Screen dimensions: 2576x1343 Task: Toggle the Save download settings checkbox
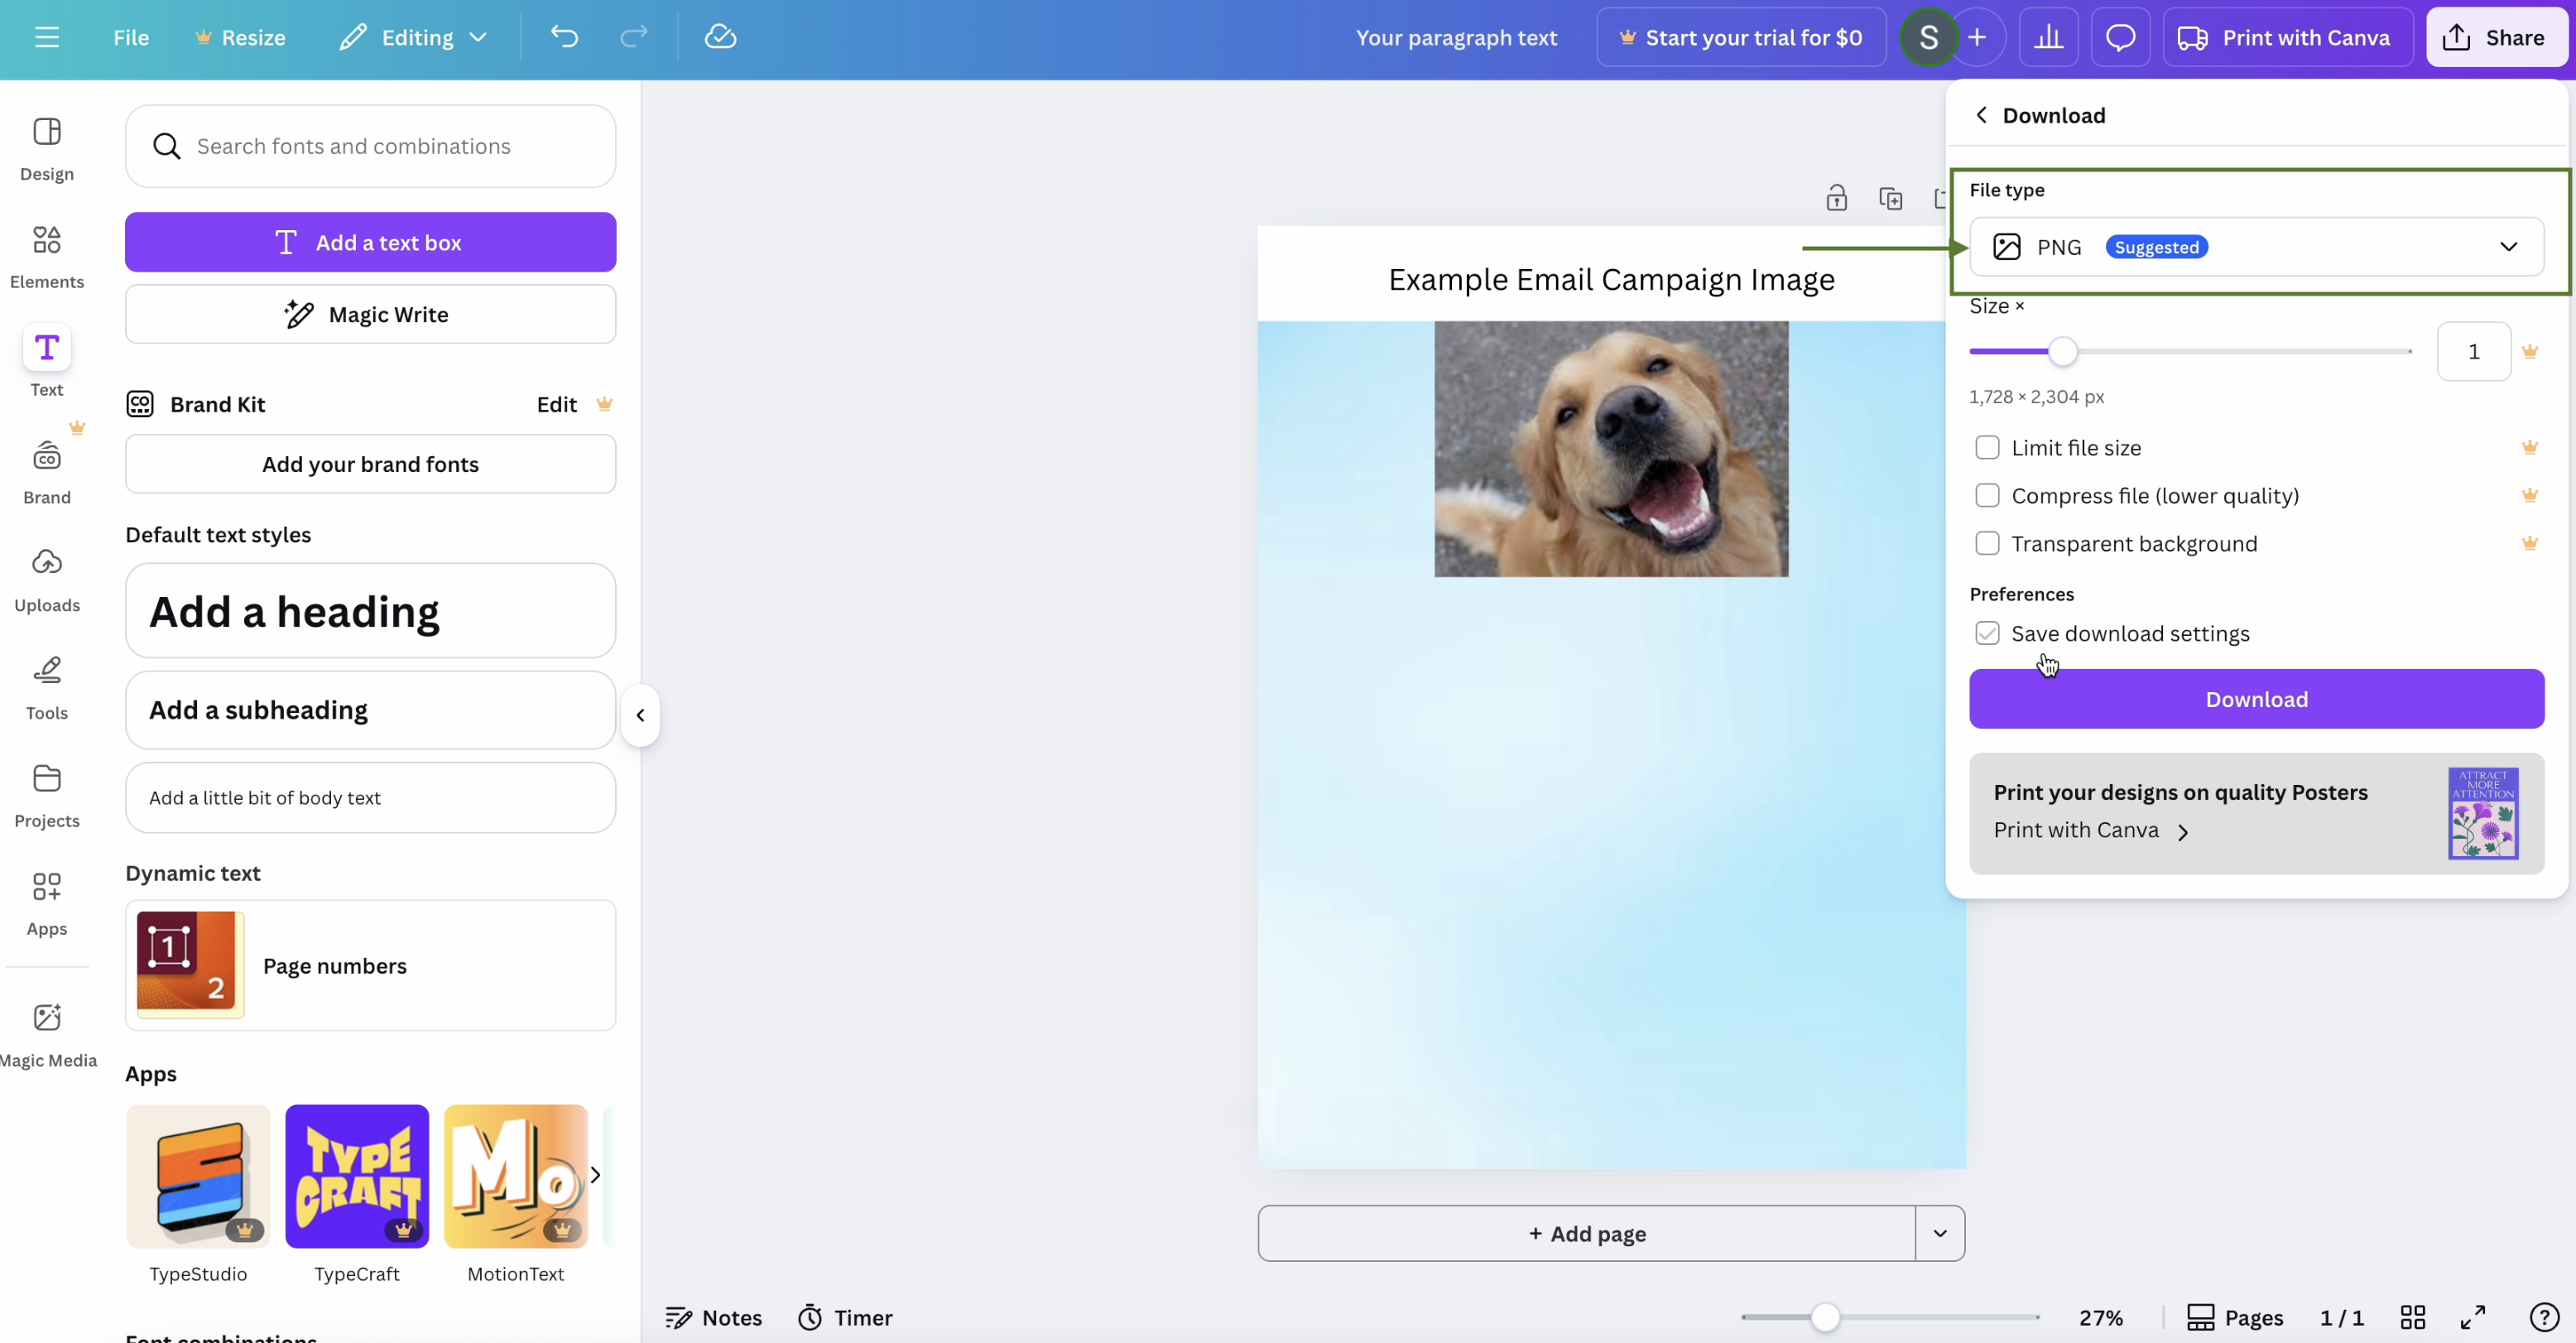pos(1987,633)
